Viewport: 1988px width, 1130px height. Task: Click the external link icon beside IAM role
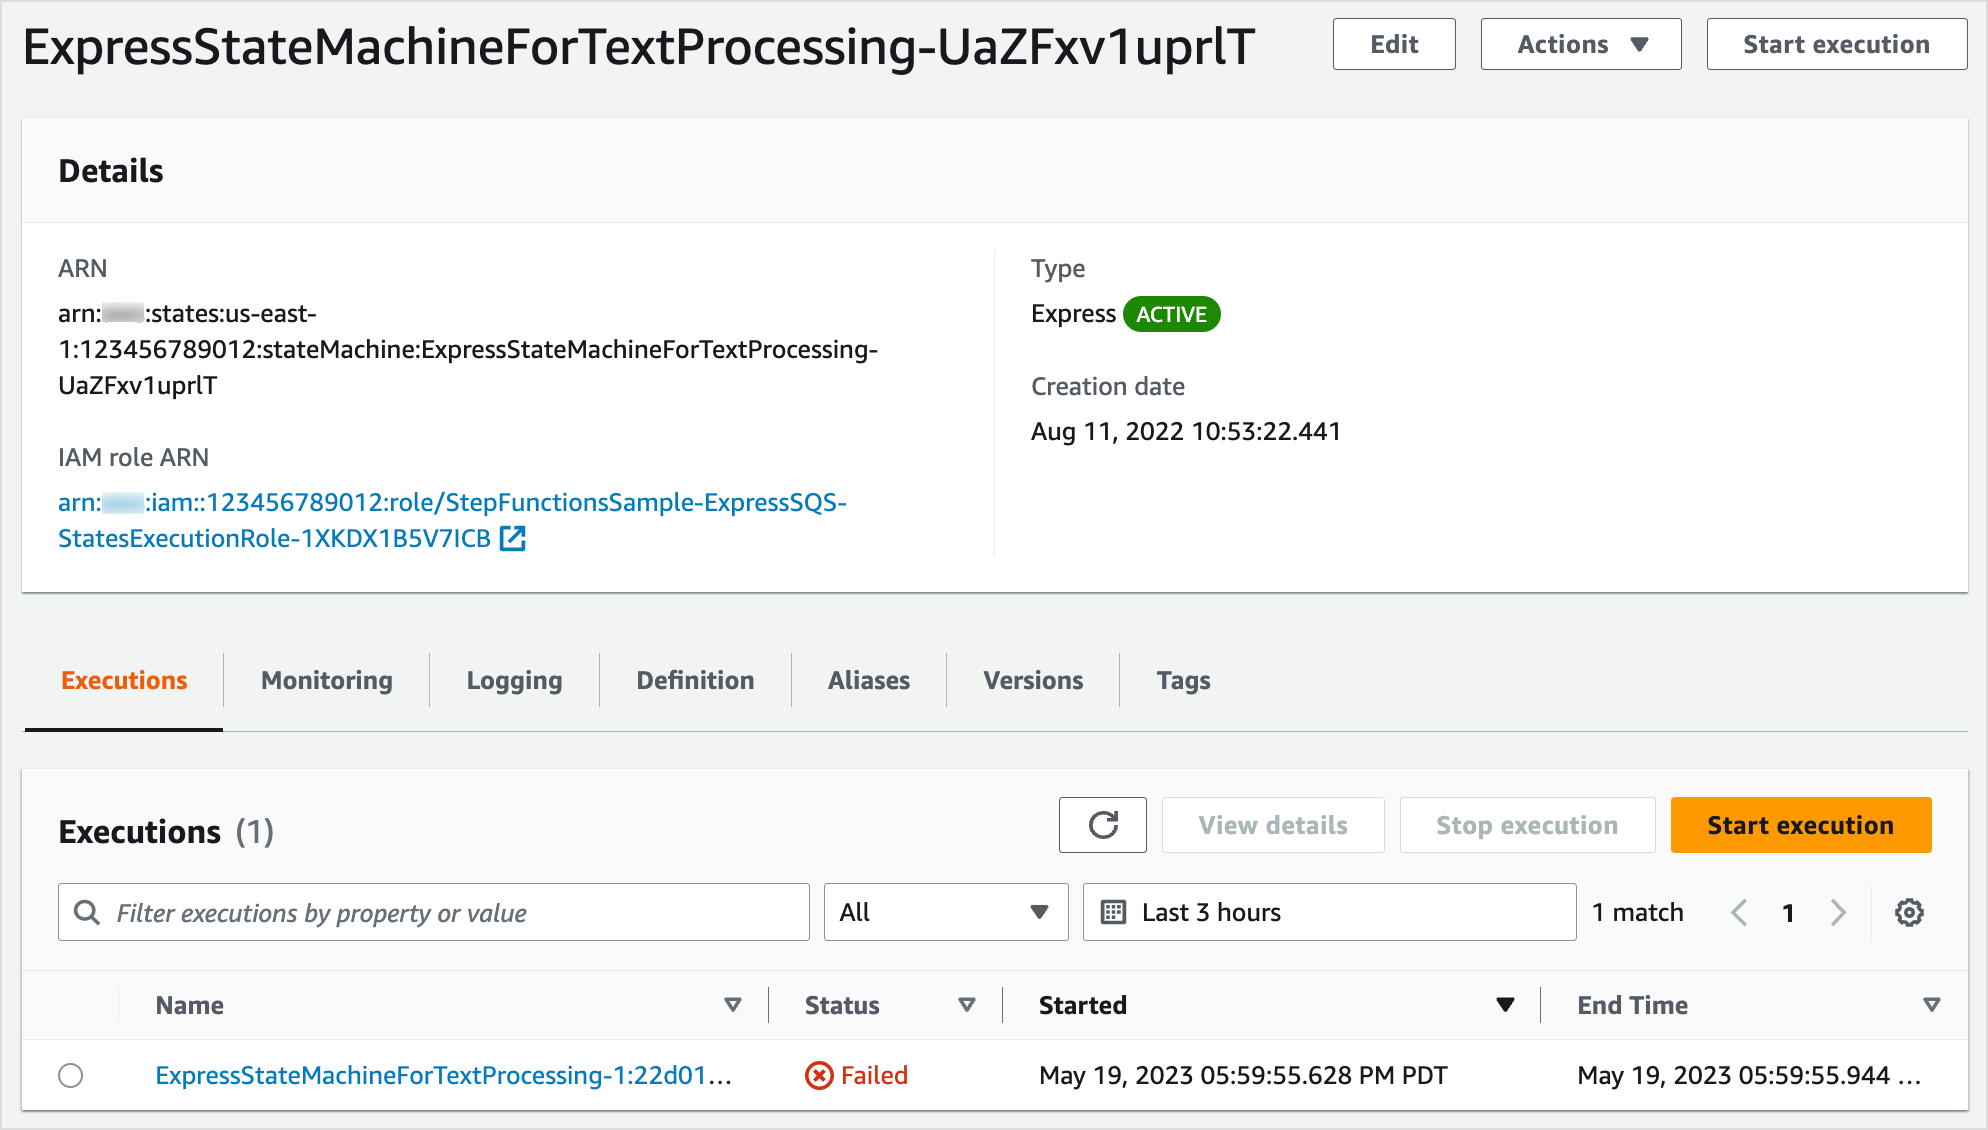(x=512, y=538)
